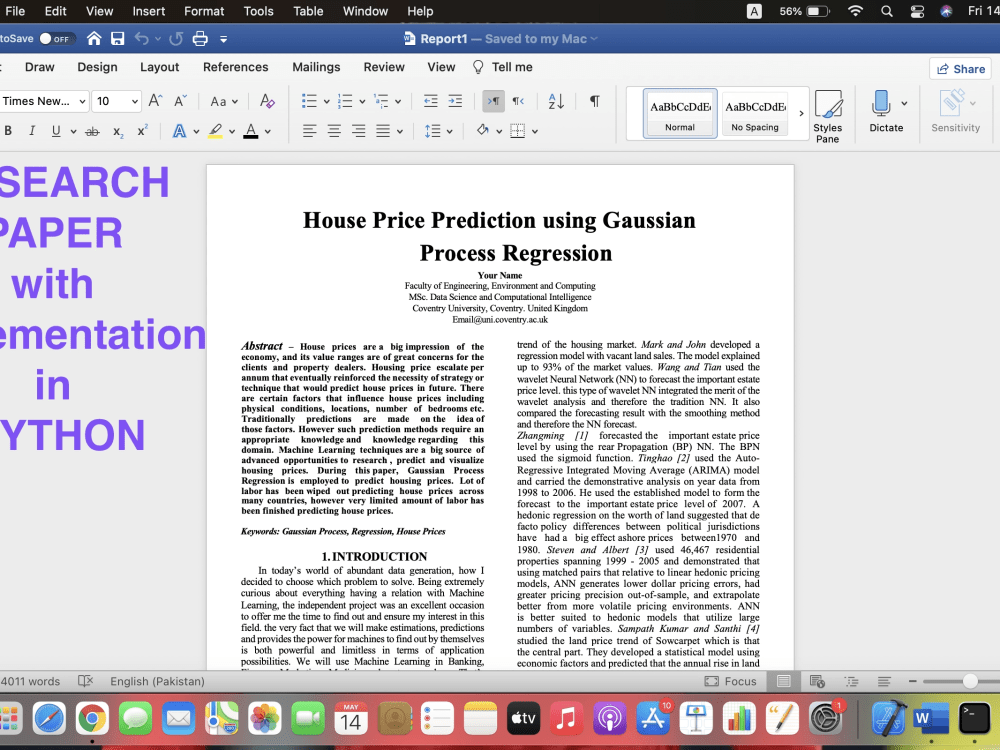Image resolution: width=1000 pixels, height=750 pixels.
Task: Sort text A to Z
Action: [x=556, y=101]
